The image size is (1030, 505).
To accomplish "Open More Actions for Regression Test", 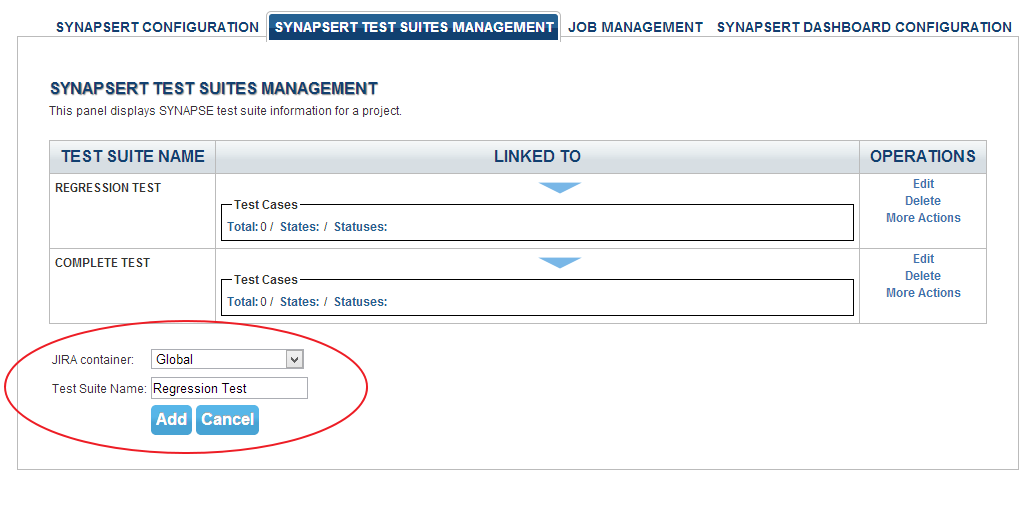I will pos(923,218).
